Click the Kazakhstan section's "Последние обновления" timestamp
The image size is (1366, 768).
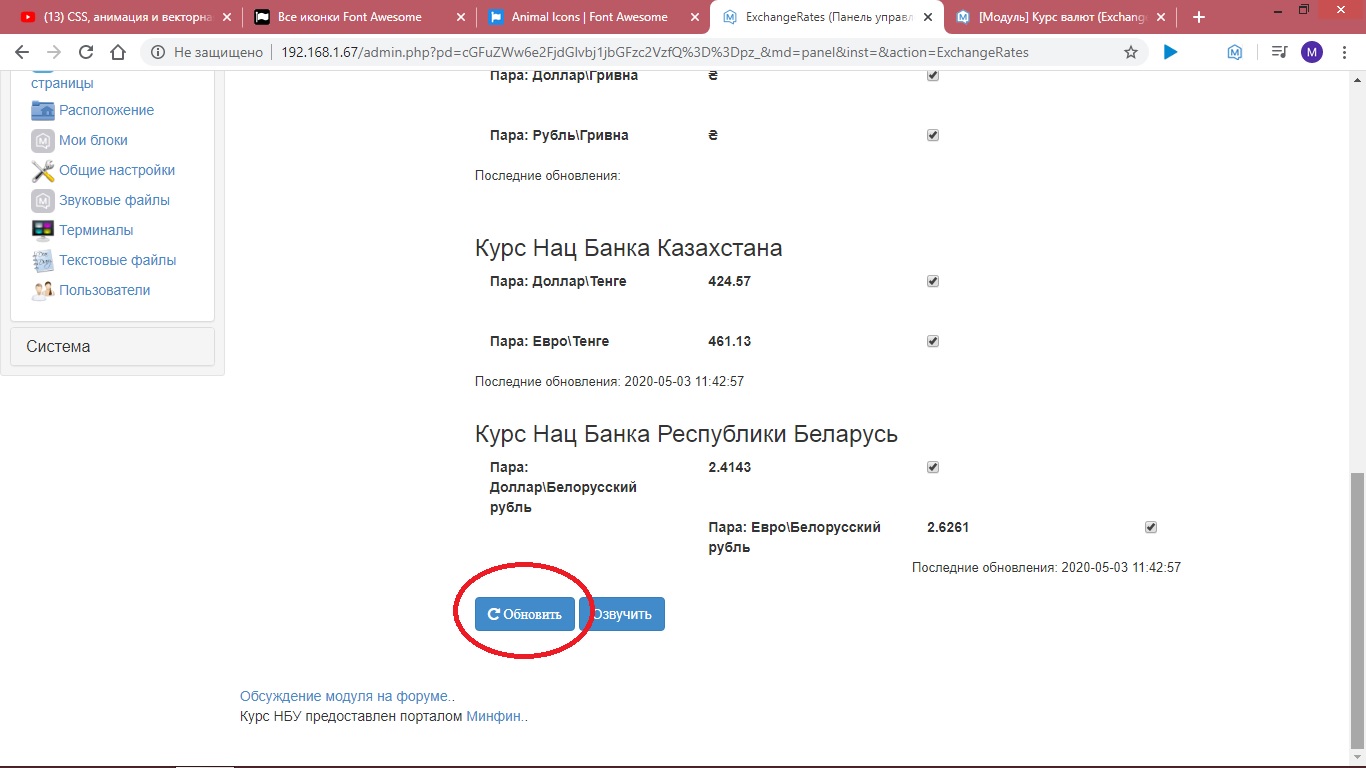[609, 381]
